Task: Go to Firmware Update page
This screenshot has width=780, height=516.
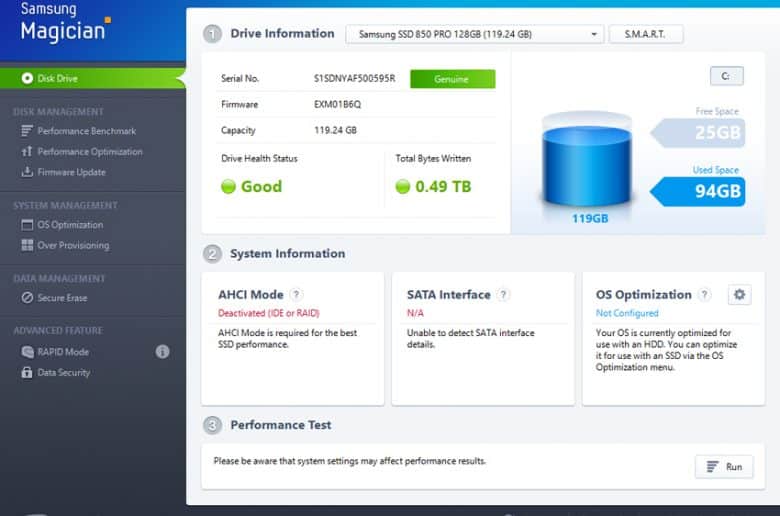Action: pyautogui.click(x=72, y=172)
